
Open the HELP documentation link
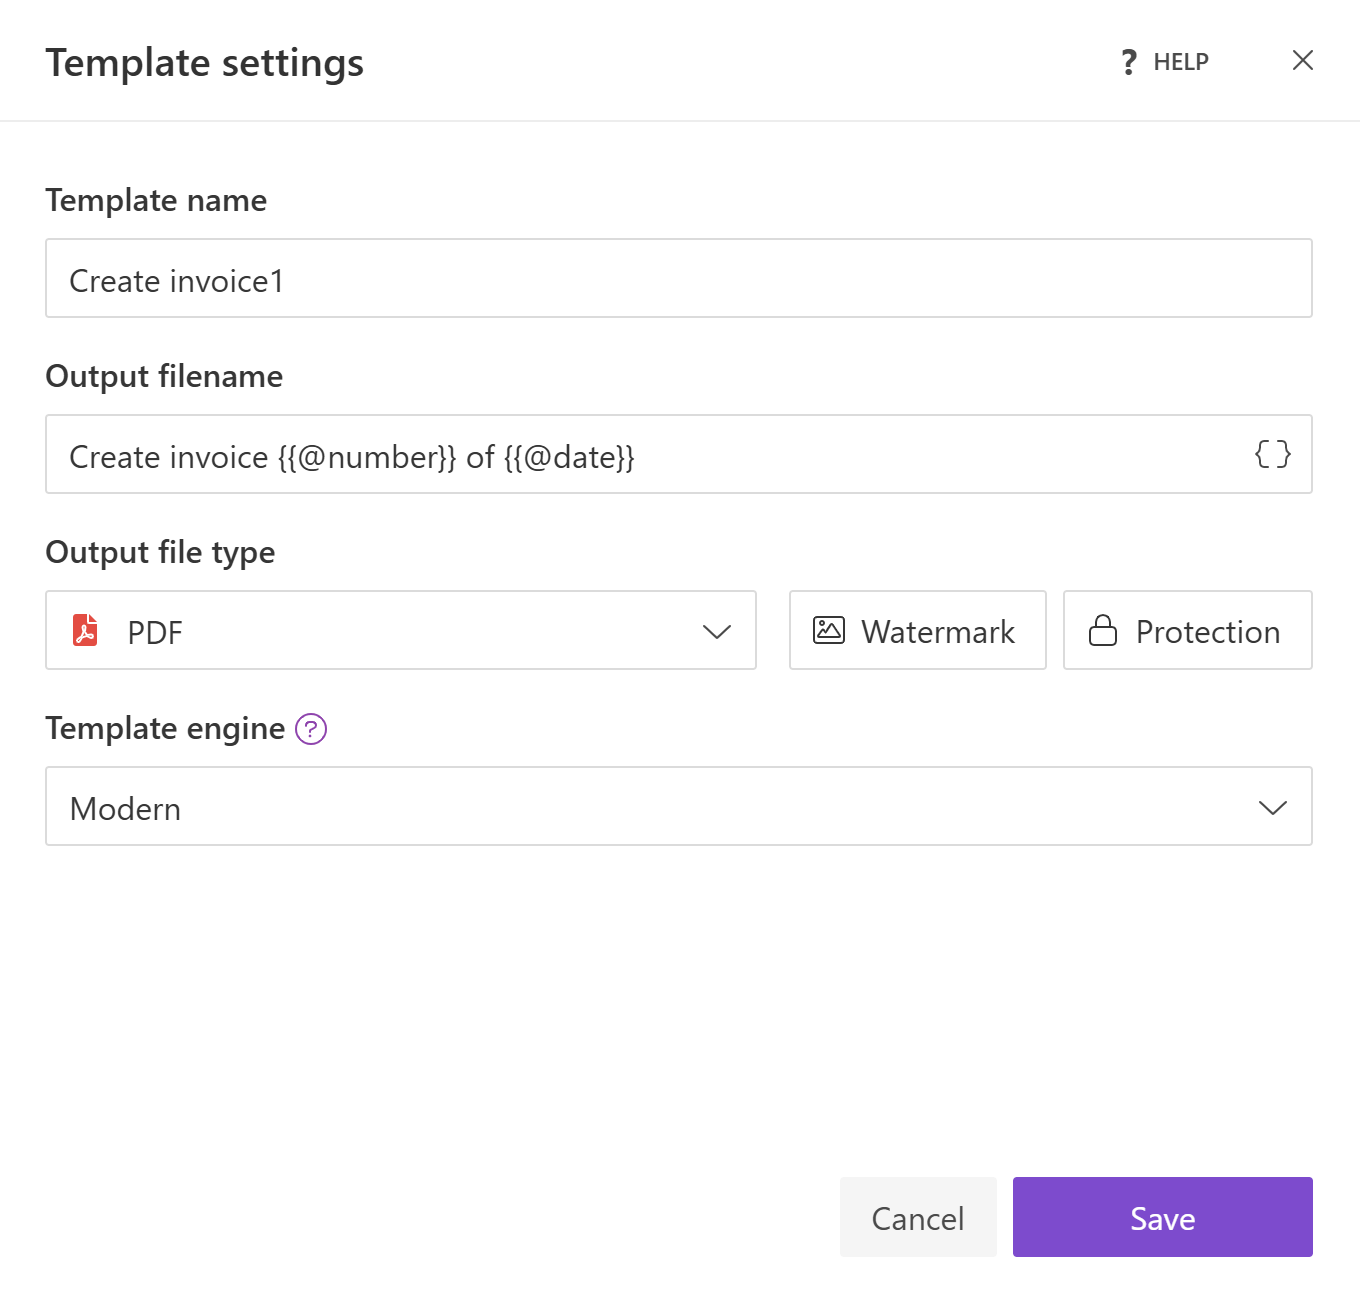pos(1180,61)
